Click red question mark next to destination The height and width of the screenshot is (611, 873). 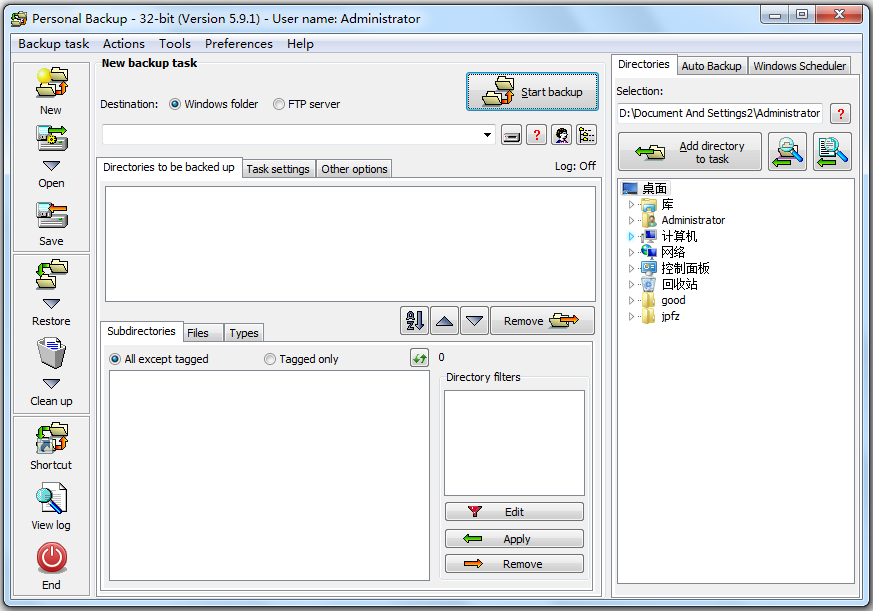pyautogui.click(x=536, y=135)
